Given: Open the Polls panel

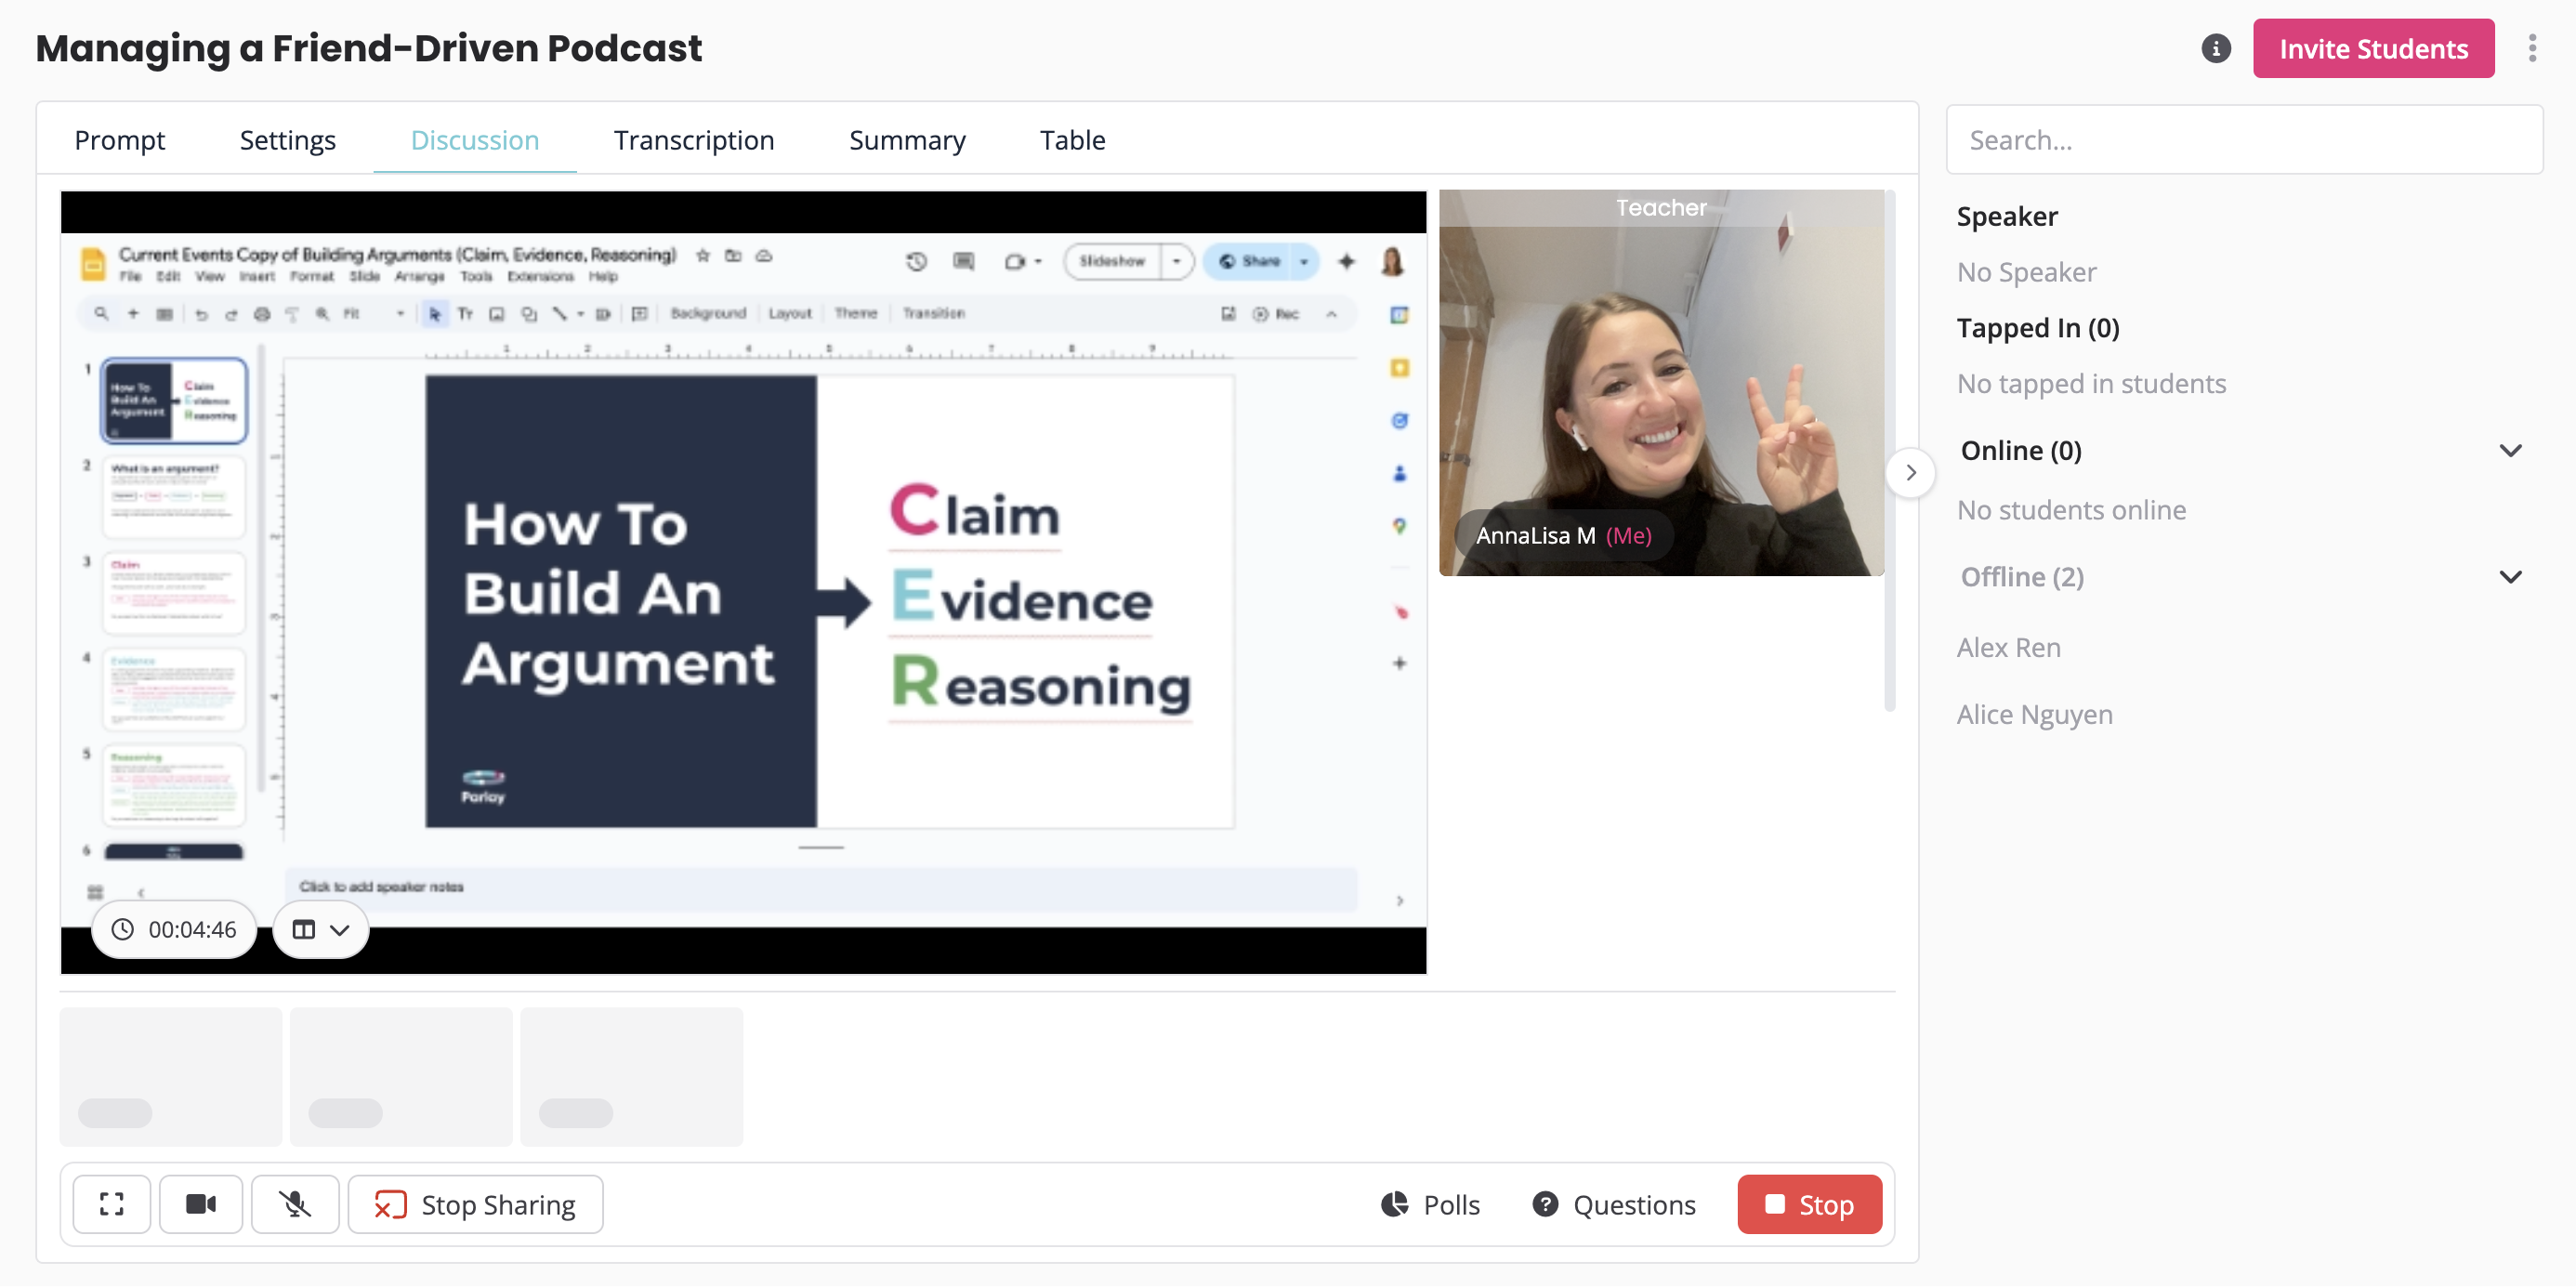Looking at the screenshot, I should click(x=1430, y=1204).
